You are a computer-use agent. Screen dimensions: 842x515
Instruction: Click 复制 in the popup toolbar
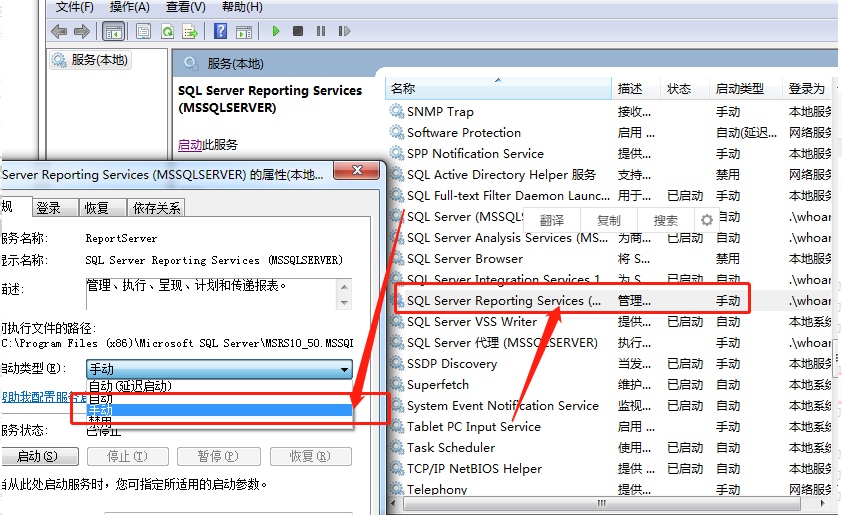tap(608, 220)
